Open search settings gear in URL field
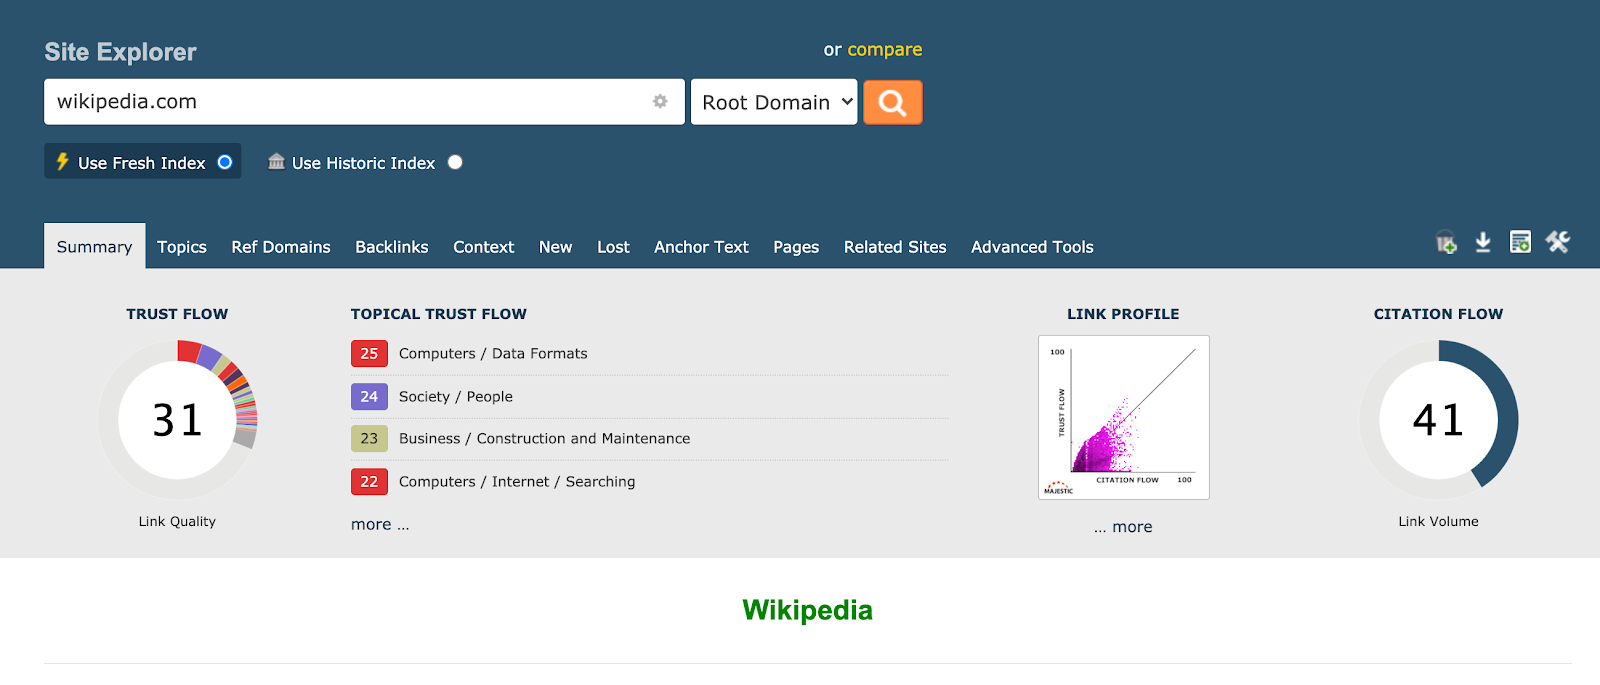The image size is (1600, 685). pyautogui.click(x=660, y=101)
